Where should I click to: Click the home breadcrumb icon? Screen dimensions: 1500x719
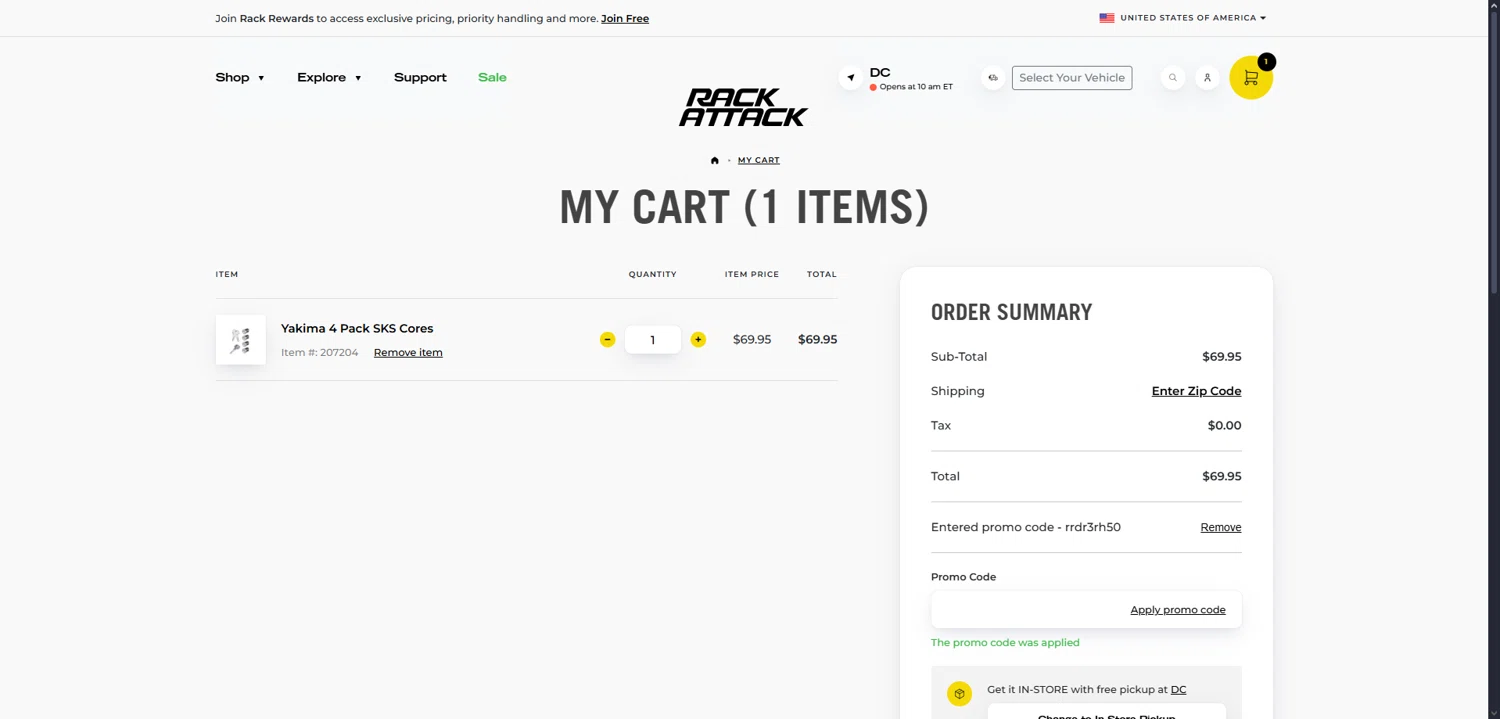pos(714,160)
